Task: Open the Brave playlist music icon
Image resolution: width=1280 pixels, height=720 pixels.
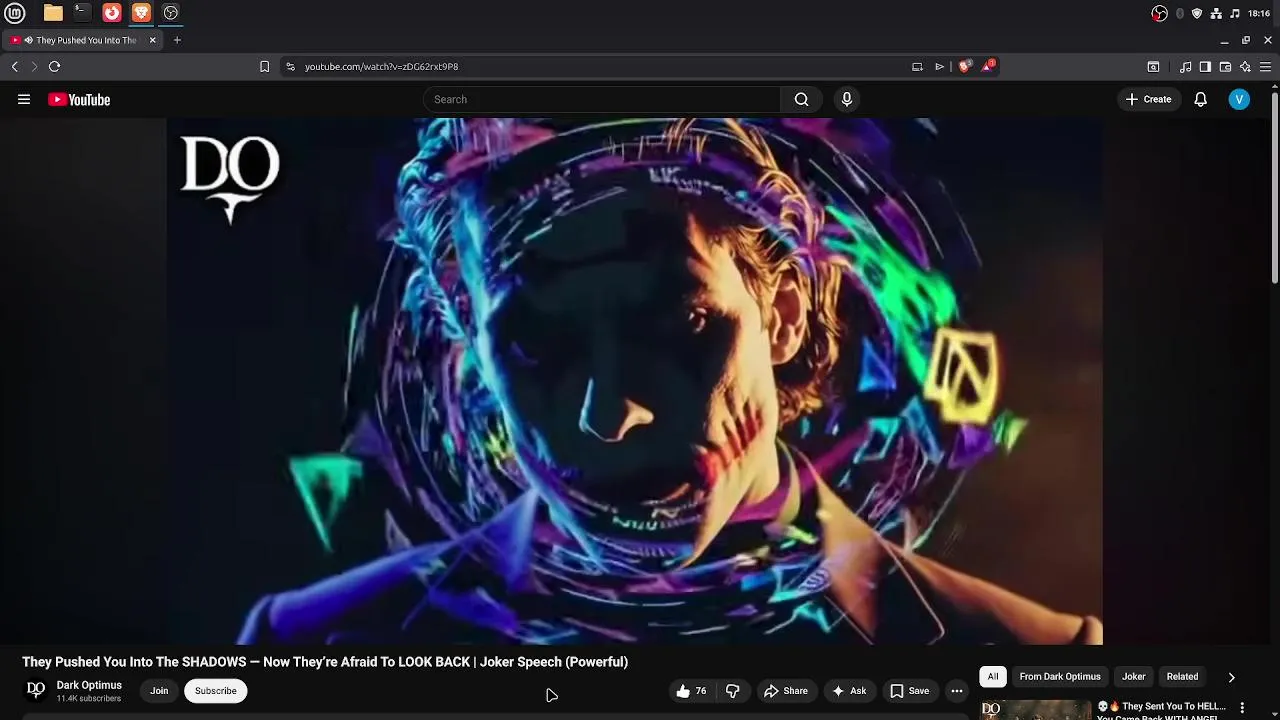Action: pyautogui.click(x=1185, y=67)
